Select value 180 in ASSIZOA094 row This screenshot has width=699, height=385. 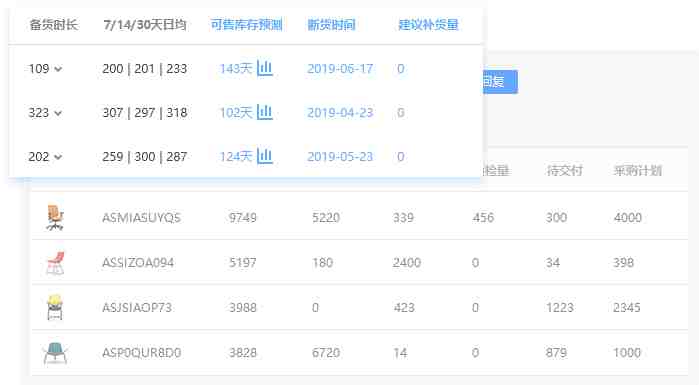coord(322,262)
